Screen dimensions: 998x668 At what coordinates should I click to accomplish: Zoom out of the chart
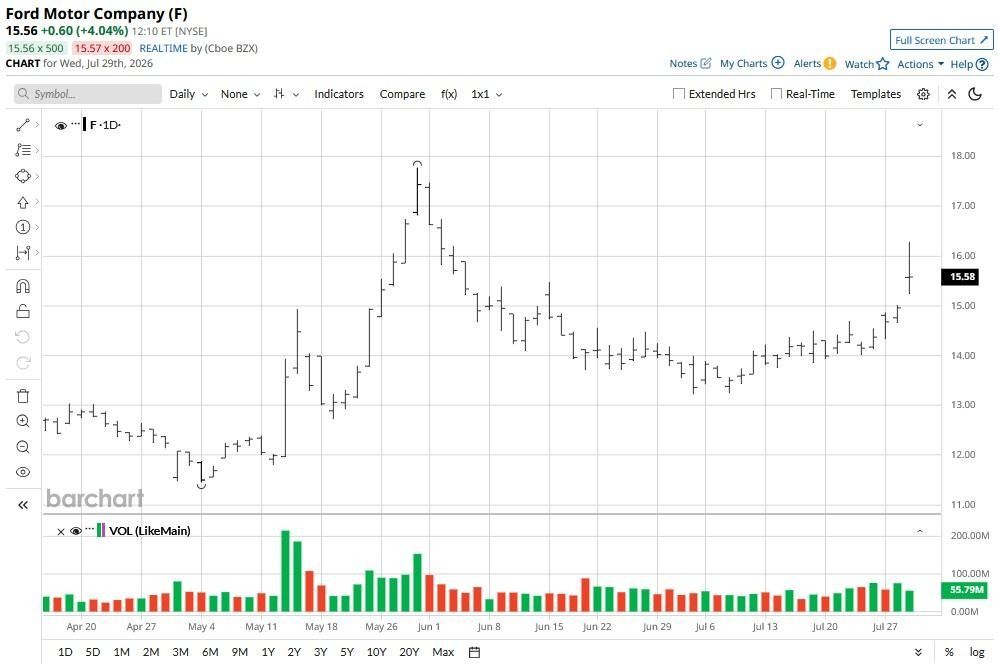click(x=23, y=447)
